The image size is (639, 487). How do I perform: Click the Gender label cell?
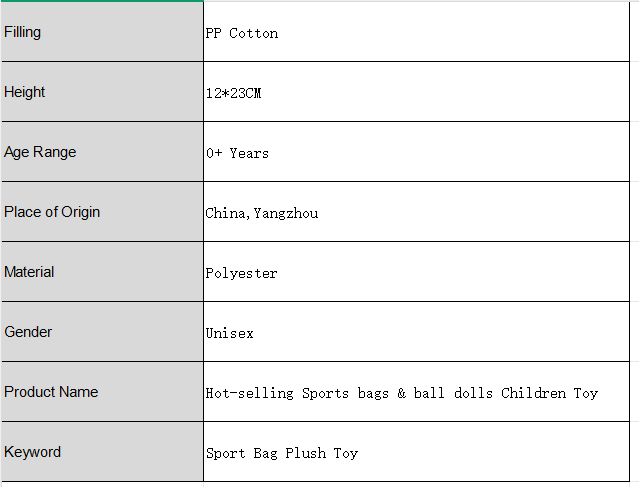(x=102, y=331)
